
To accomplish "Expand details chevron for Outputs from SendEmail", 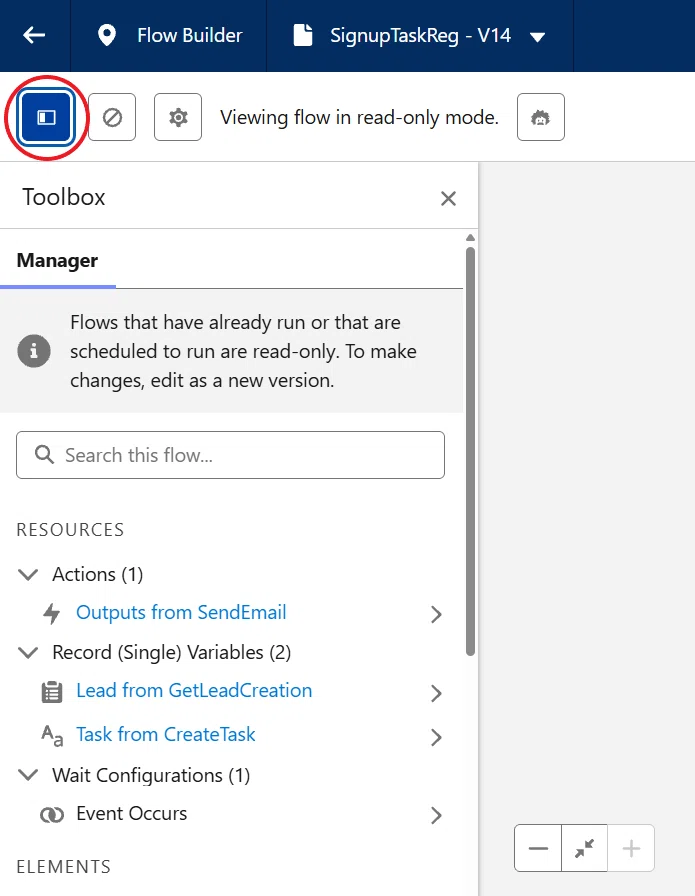I will [437, 614].
